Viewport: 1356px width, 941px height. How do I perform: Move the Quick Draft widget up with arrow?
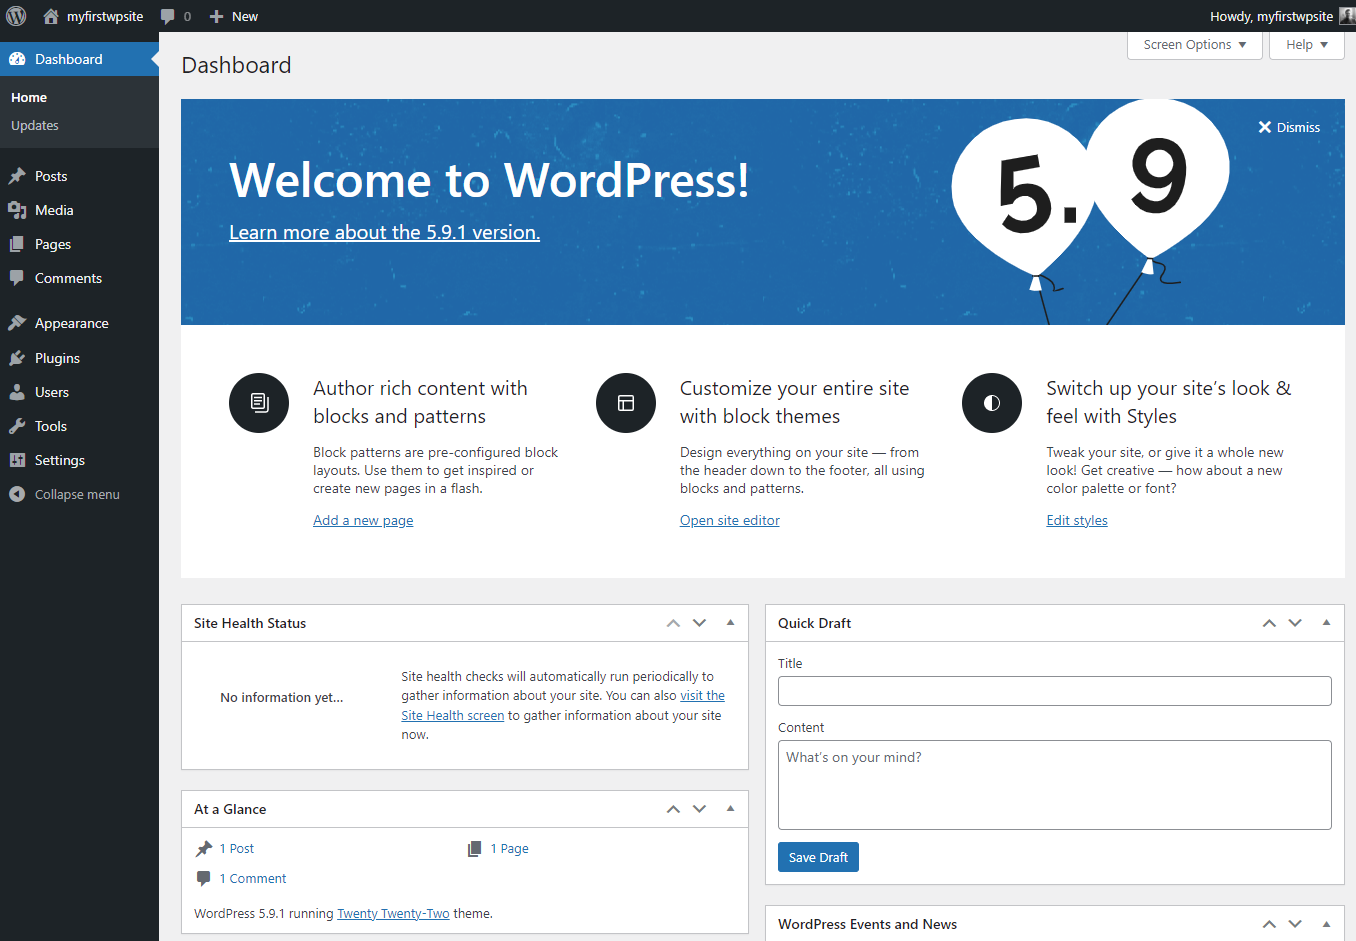(1268, 622)
